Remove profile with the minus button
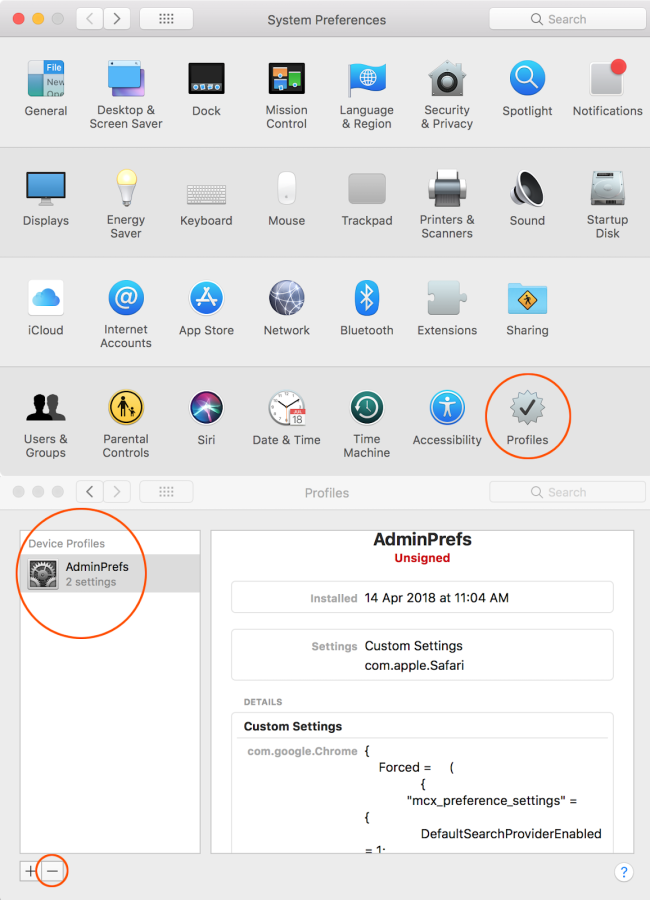The height and width of the screenshot is (900, 650). [x=52, y=871]
